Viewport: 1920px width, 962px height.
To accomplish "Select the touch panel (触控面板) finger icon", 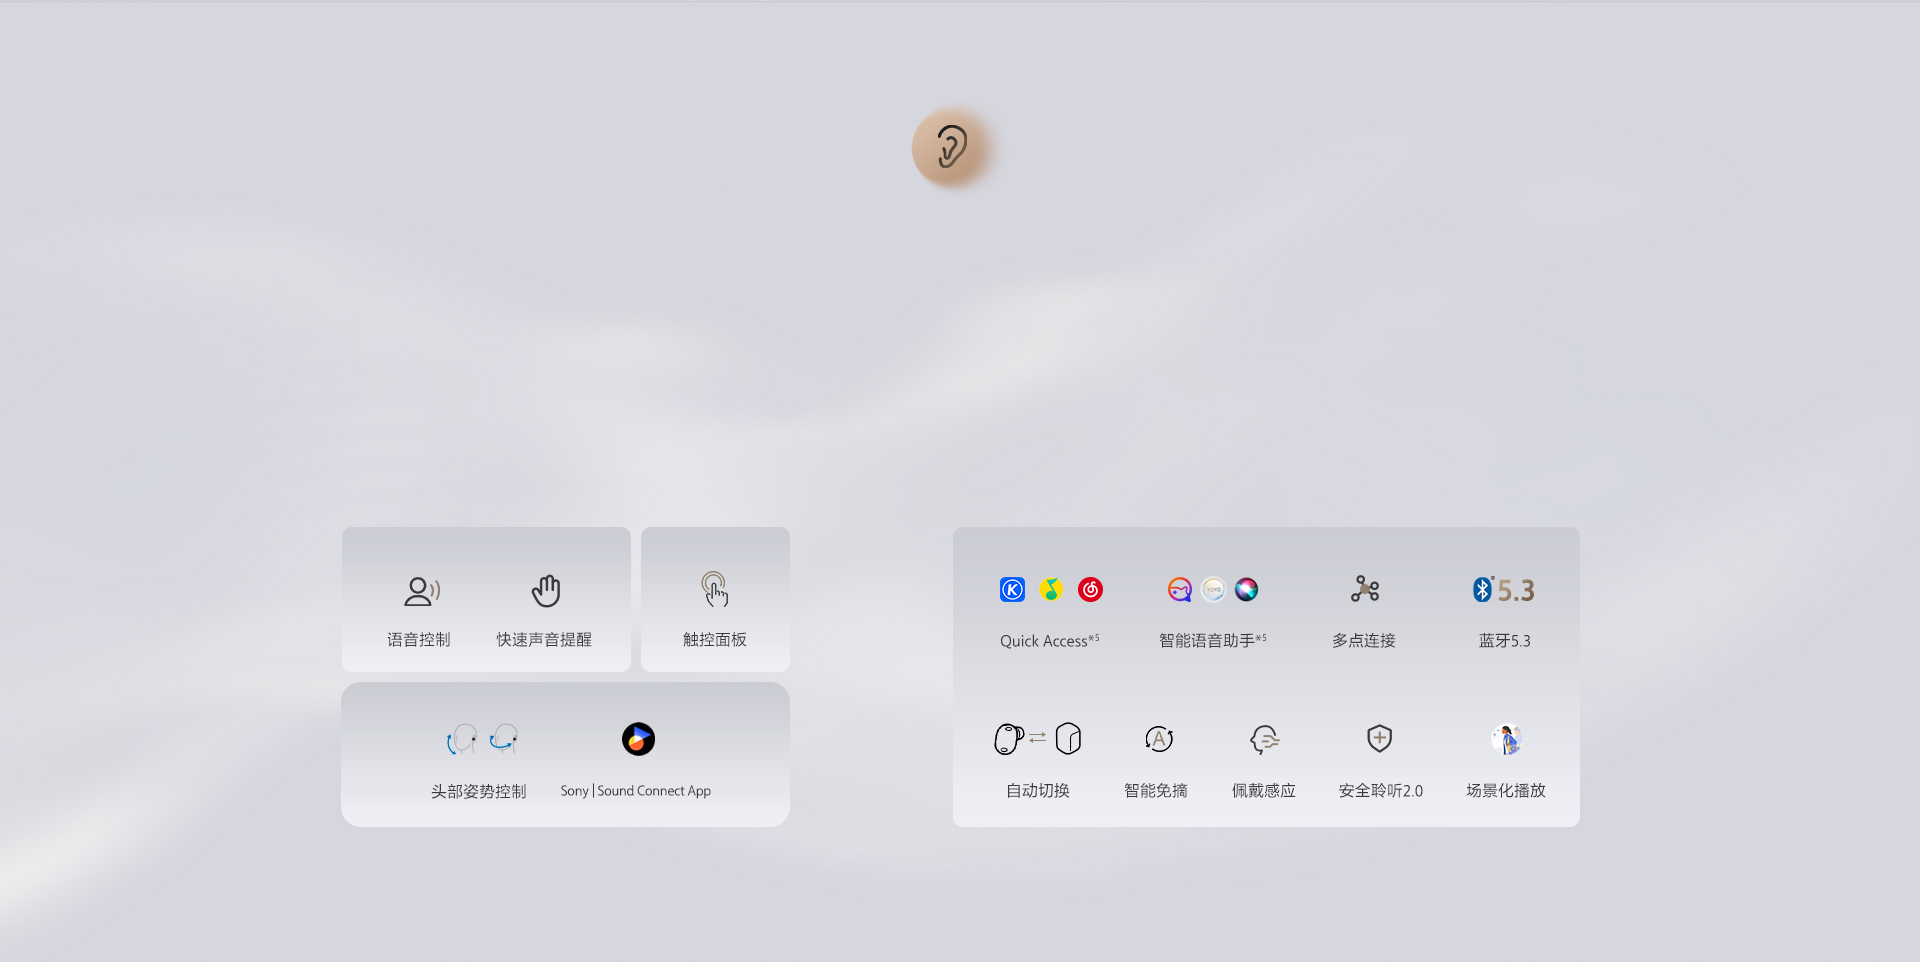I will (x=715, y=590).
